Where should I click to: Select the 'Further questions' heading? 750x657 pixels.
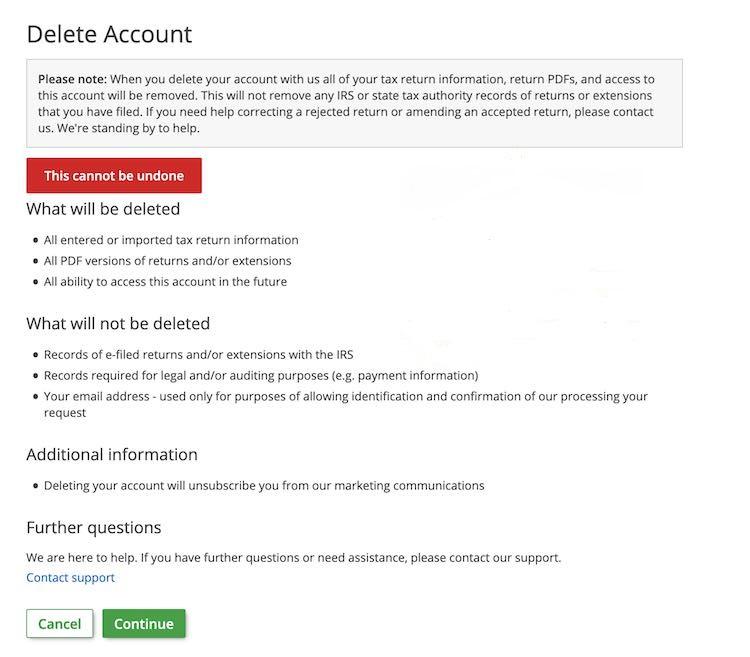pos(93,527)
